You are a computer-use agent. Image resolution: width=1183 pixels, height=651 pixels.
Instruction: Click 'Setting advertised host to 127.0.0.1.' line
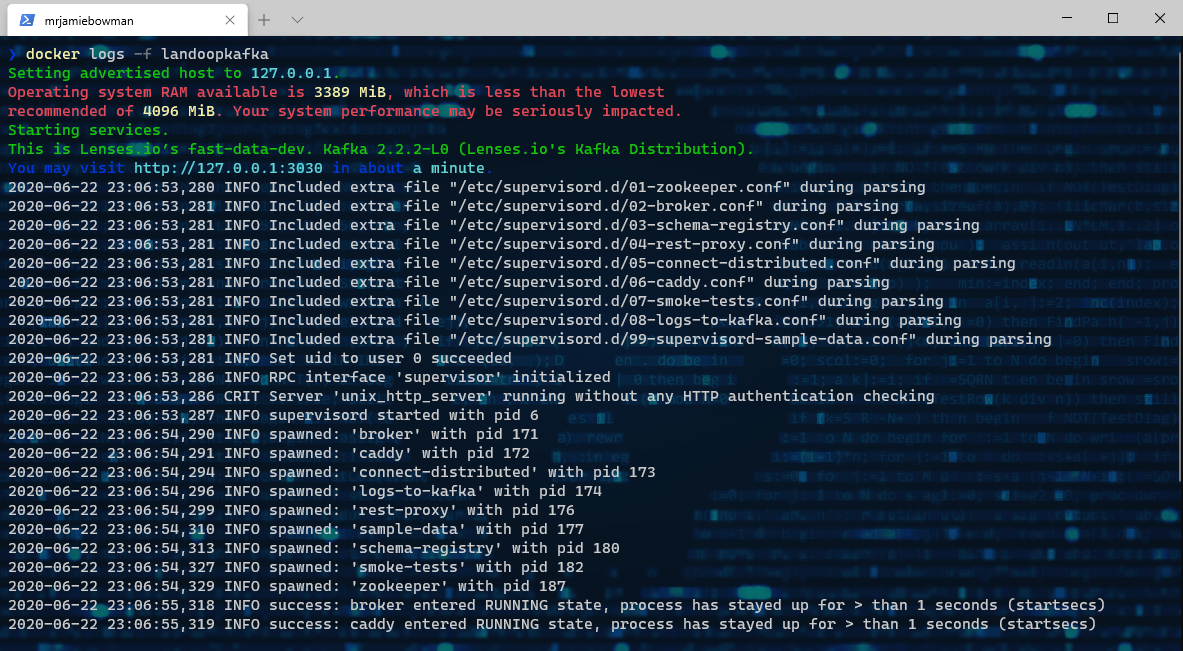click(174, 73)
